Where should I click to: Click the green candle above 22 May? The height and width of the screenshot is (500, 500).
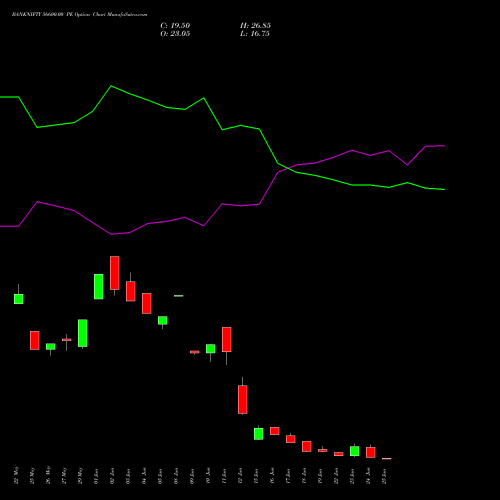pos(19,299)
